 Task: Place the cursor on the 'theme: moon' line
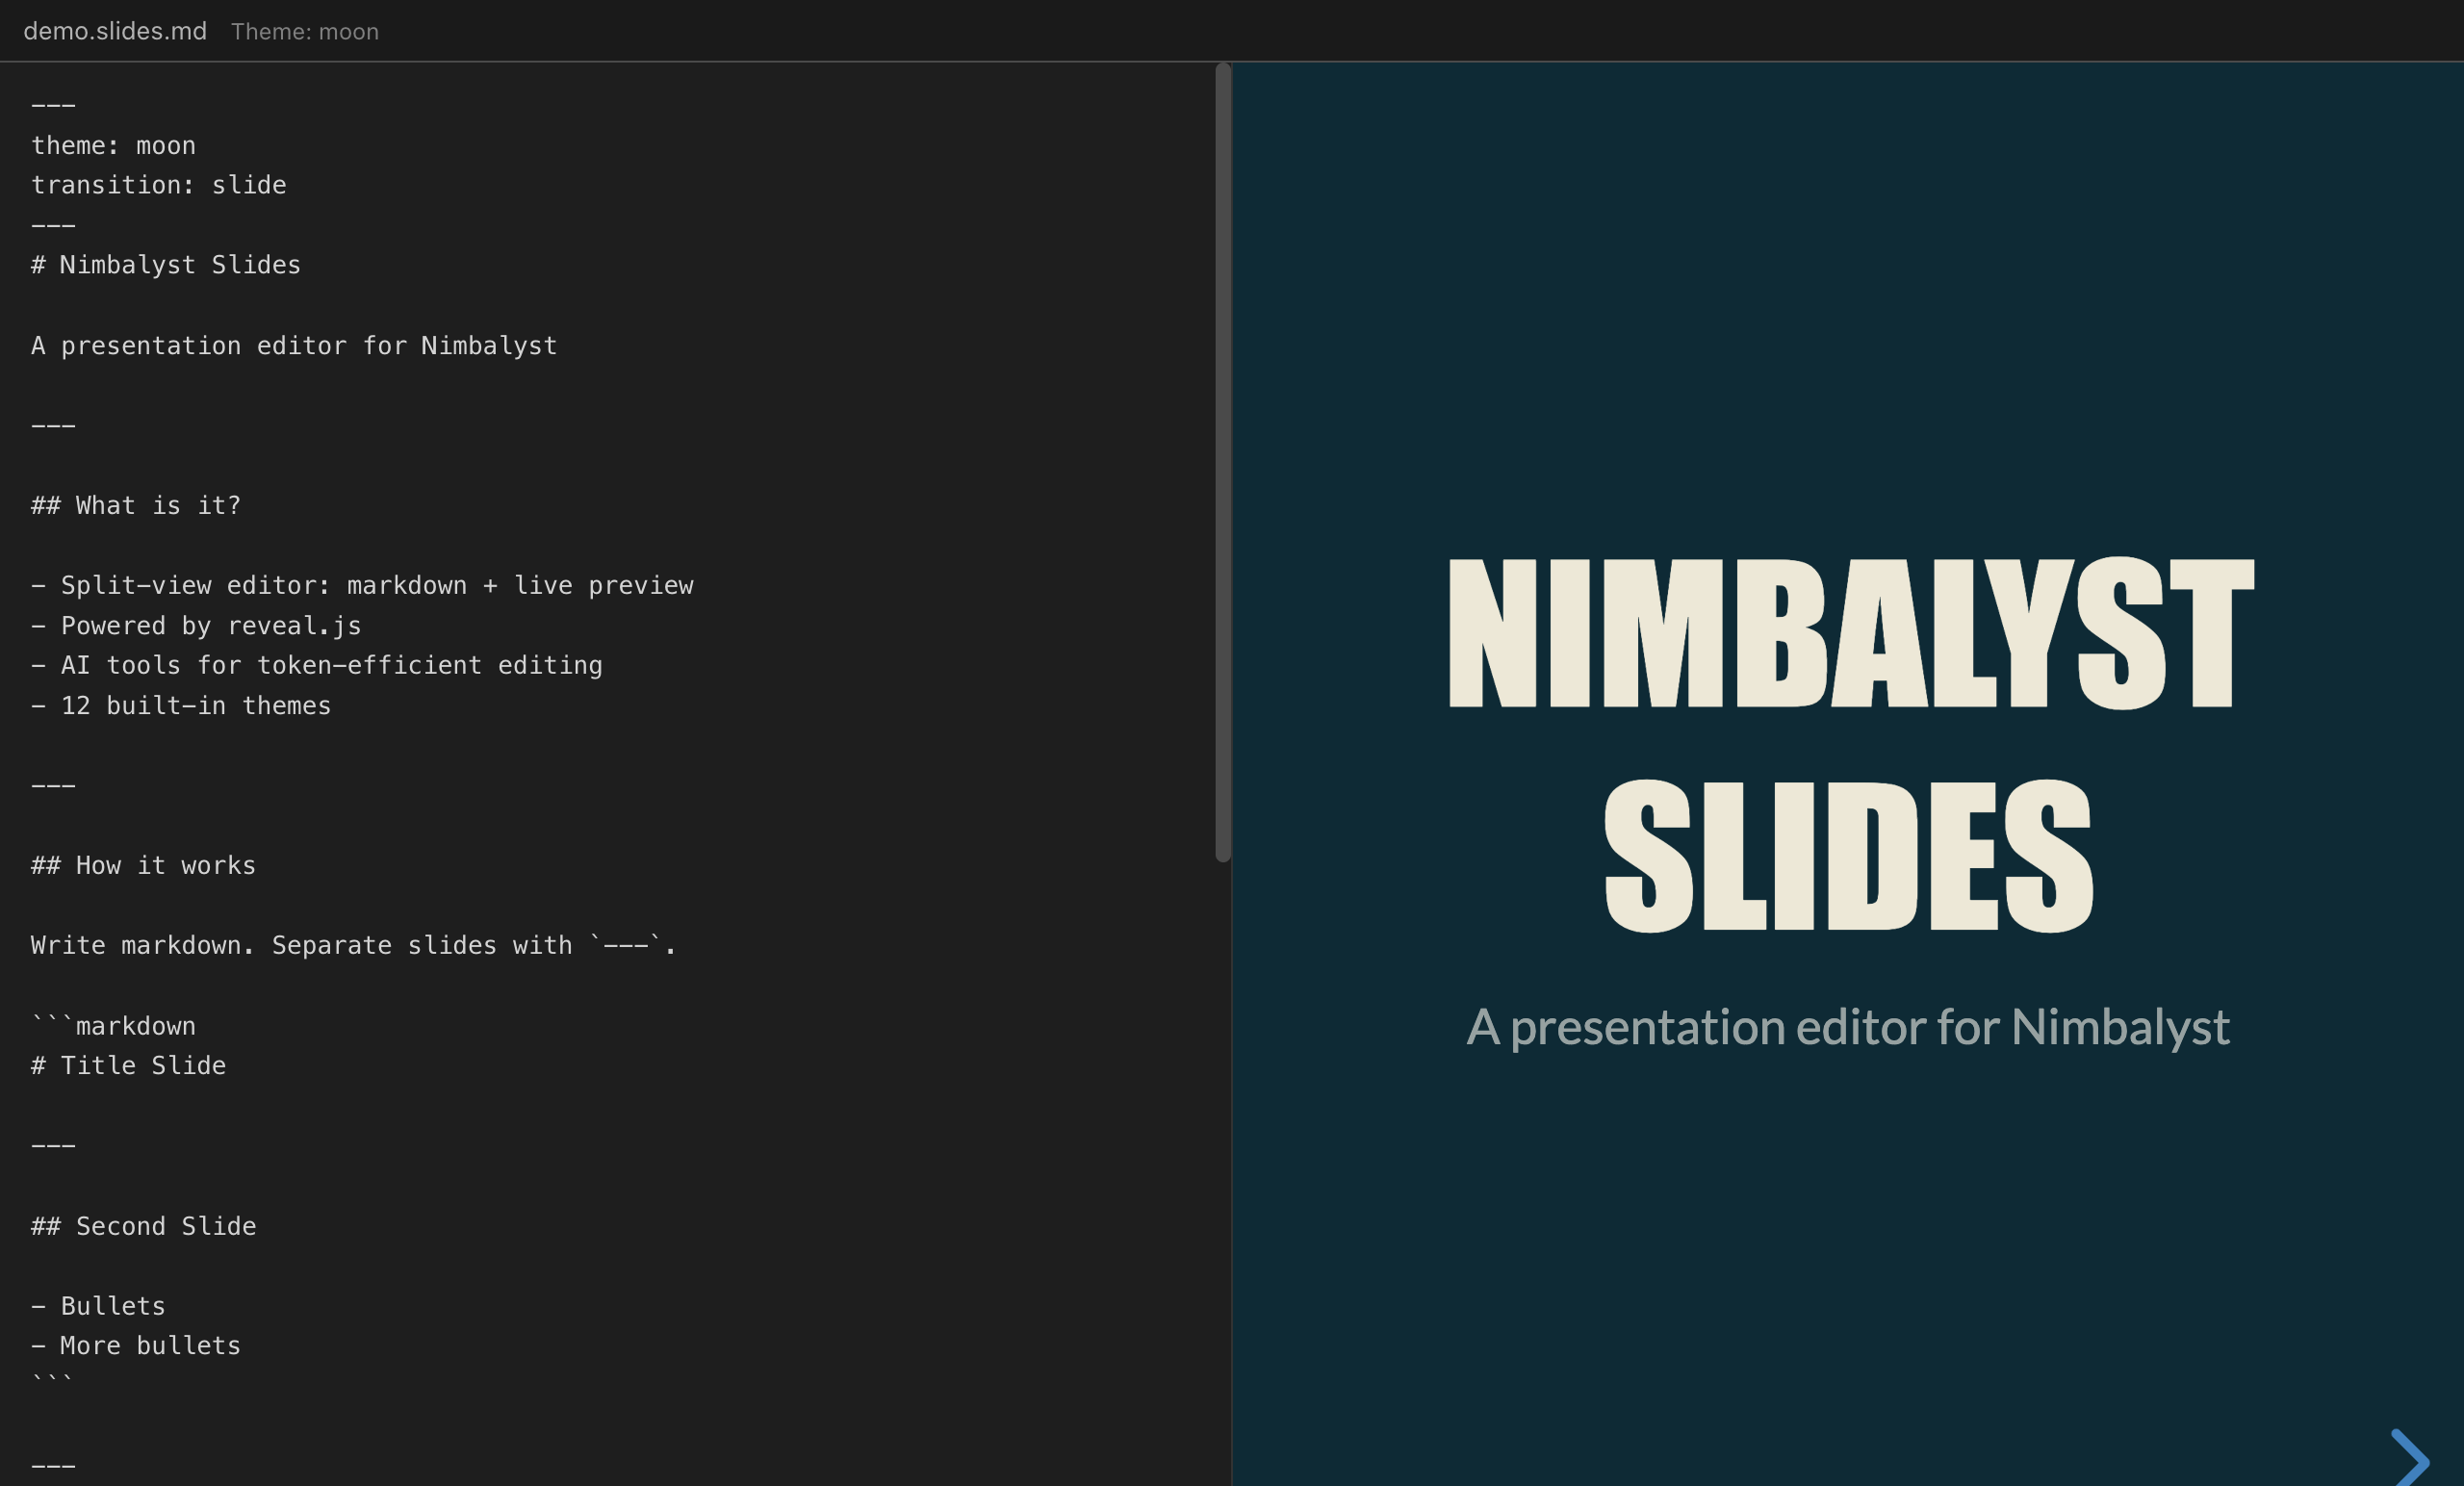pos(112,144)
